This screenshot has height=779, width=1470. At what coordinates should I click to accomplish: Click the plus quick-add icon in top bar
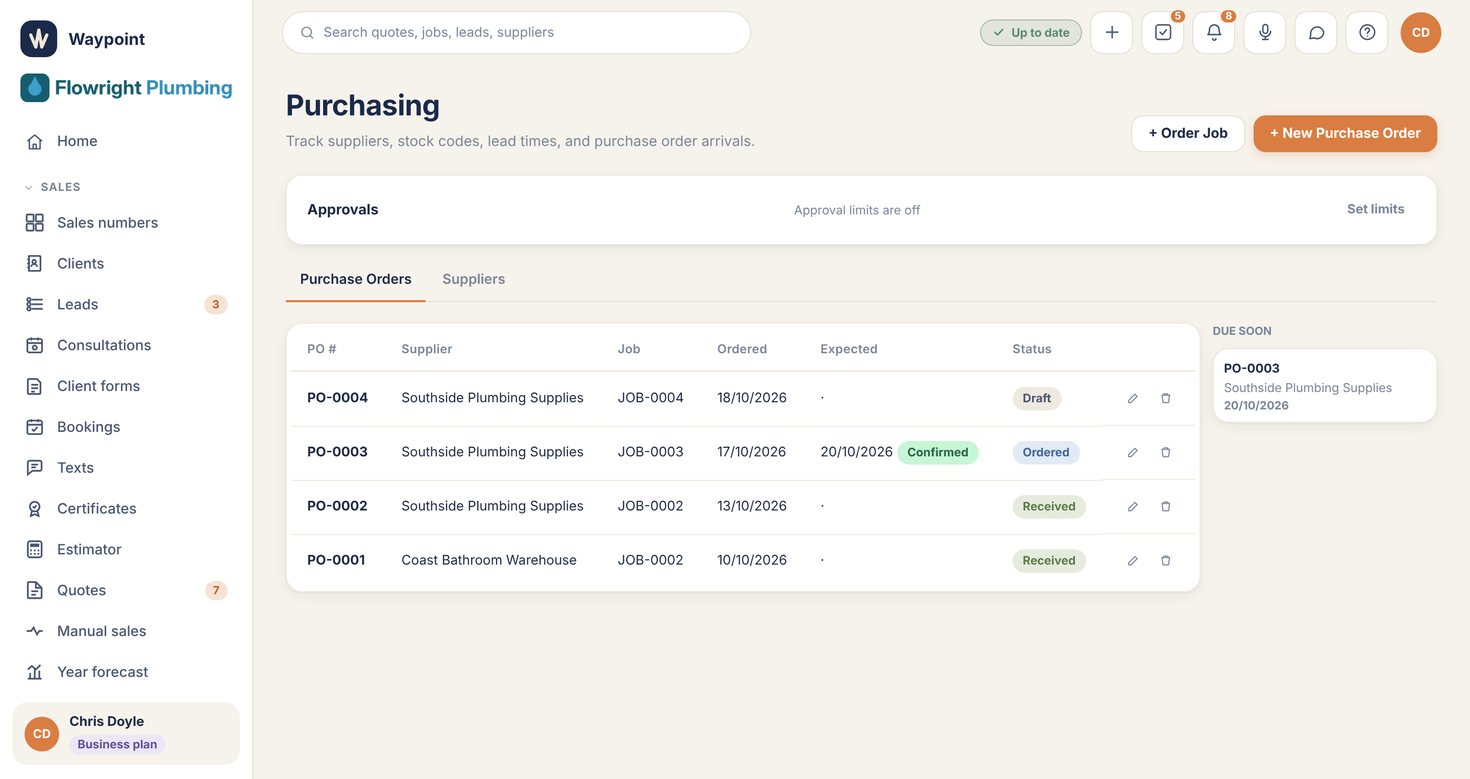coord(1111,32)
